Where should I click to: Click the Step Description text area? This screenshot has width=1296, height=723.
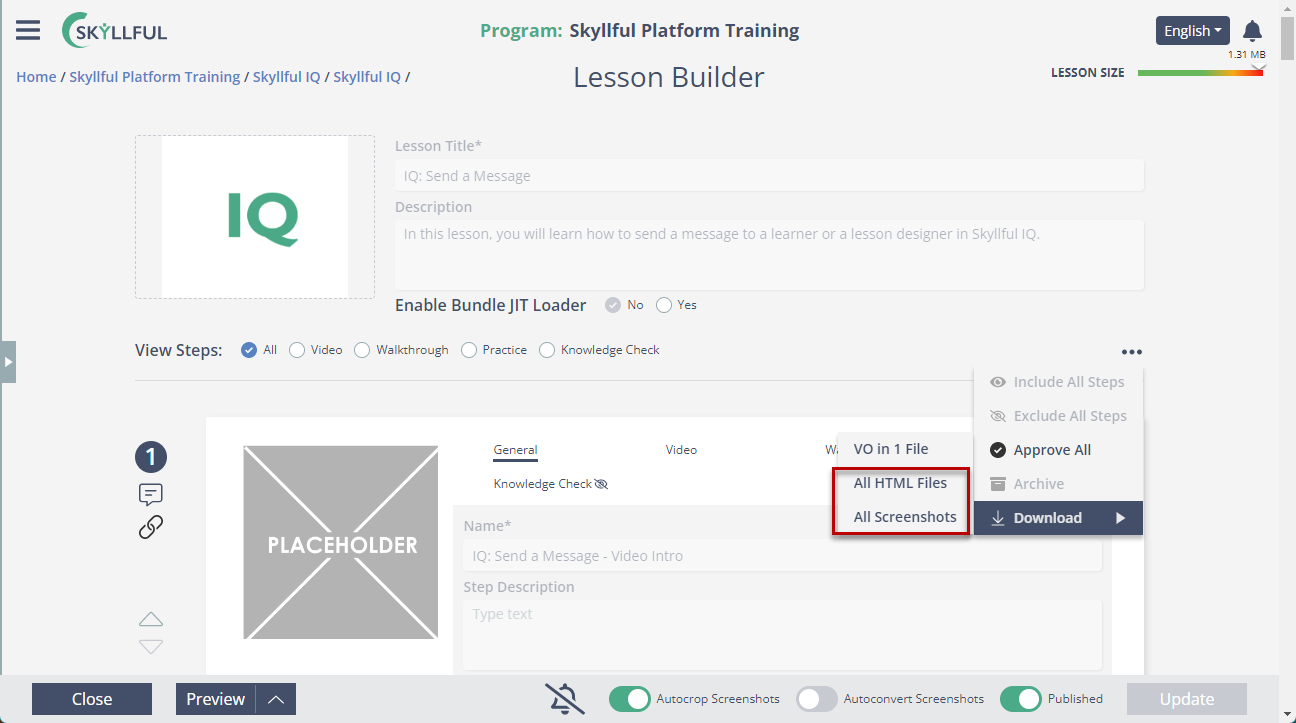point(783,635)
